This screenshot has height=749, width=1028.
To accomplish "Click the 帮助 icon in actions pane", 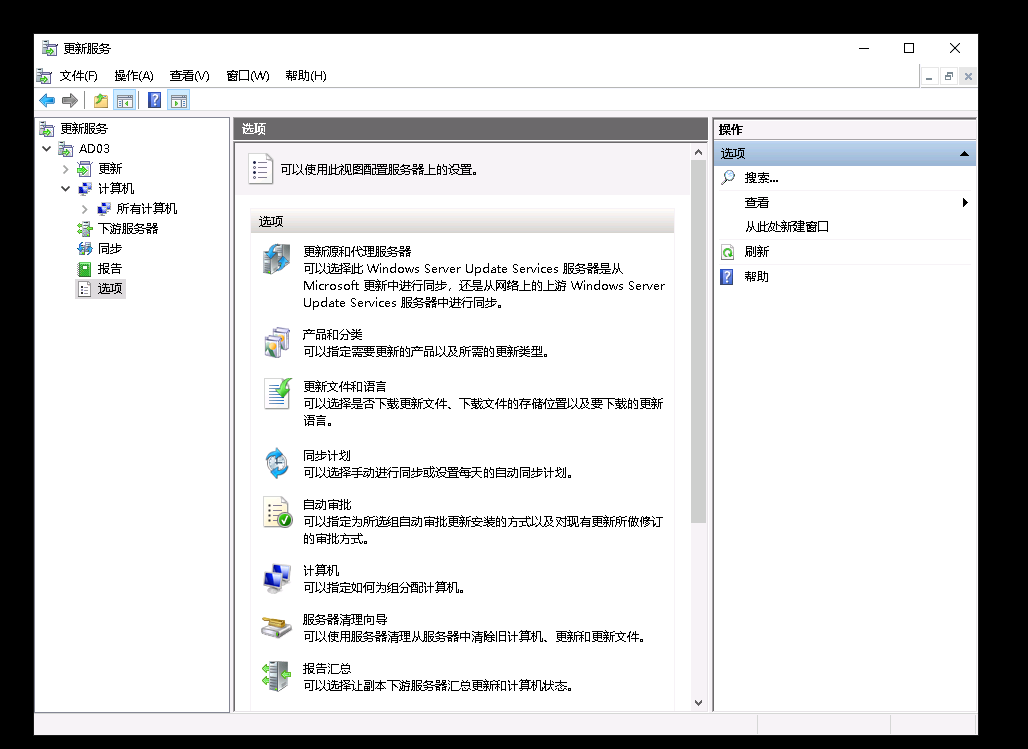I will pyautogui.click(x=727, y=277).
